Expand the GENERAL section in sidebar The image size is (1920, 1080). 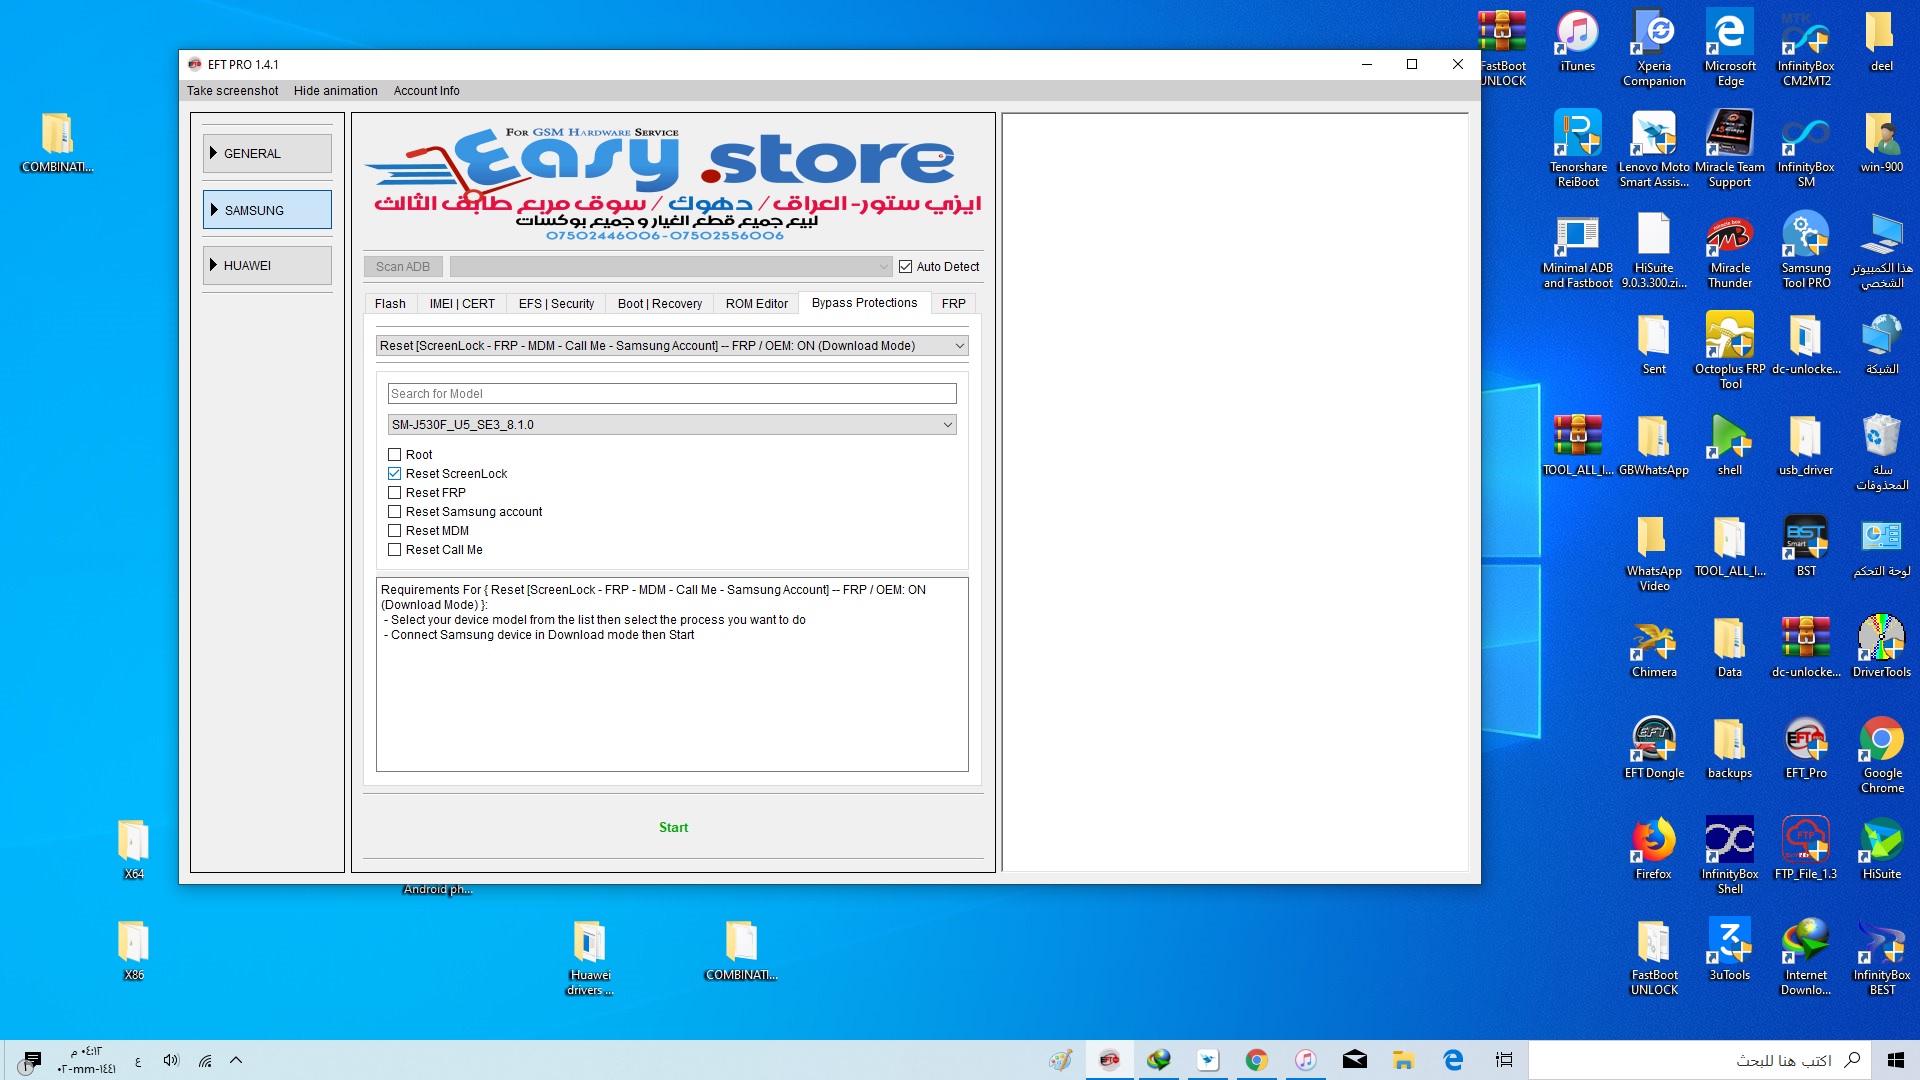coord(267,154)
